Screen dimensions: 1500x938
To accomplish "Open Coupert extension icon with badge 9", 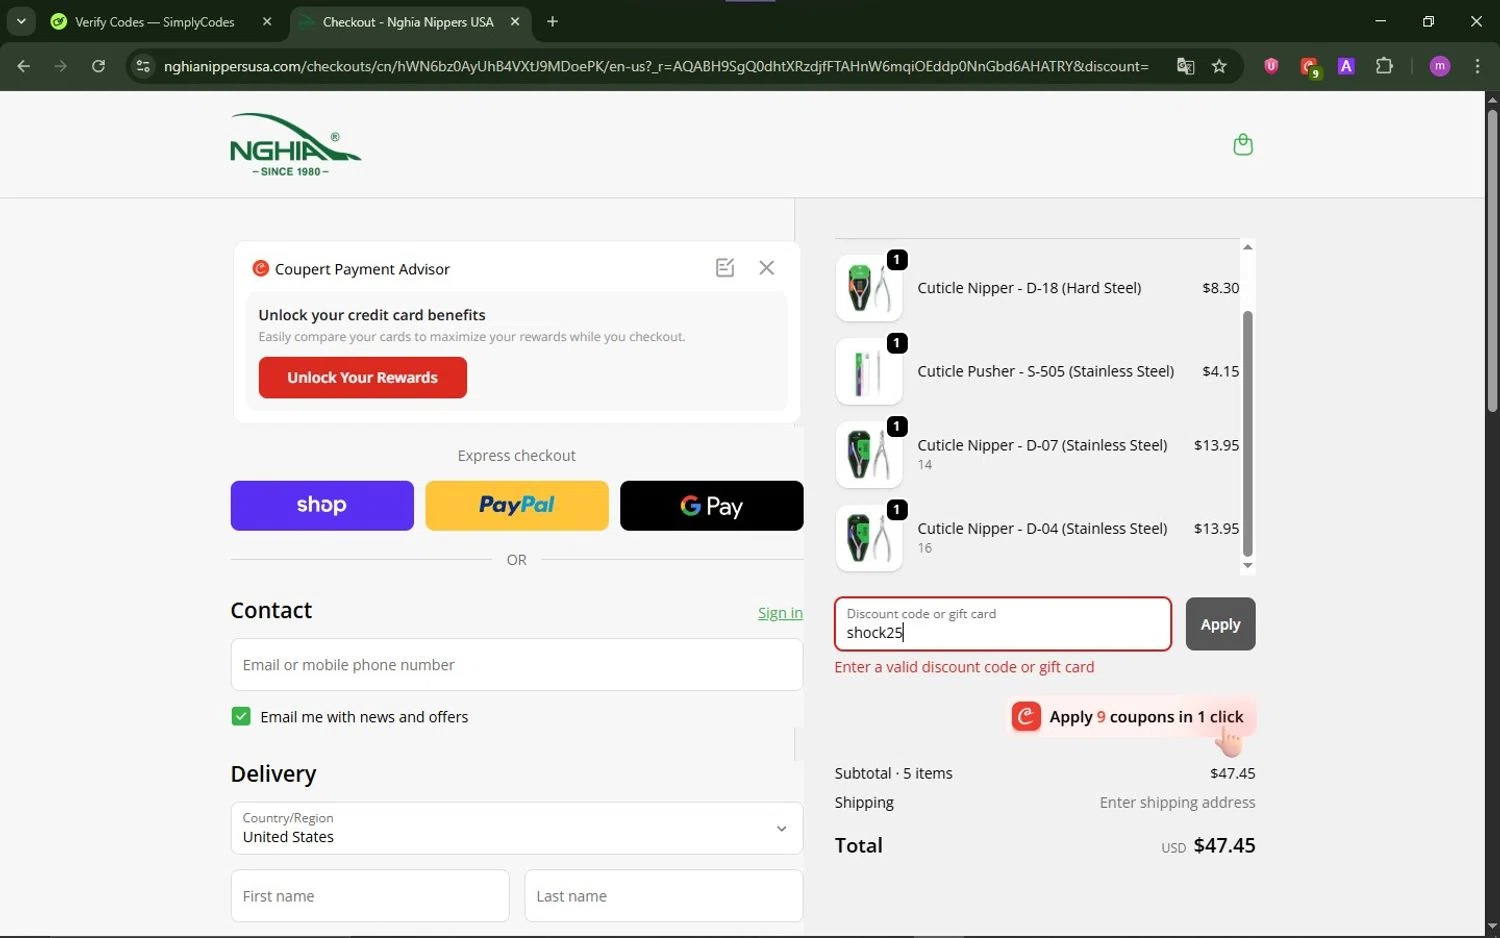I will (x=1309, y=67).
